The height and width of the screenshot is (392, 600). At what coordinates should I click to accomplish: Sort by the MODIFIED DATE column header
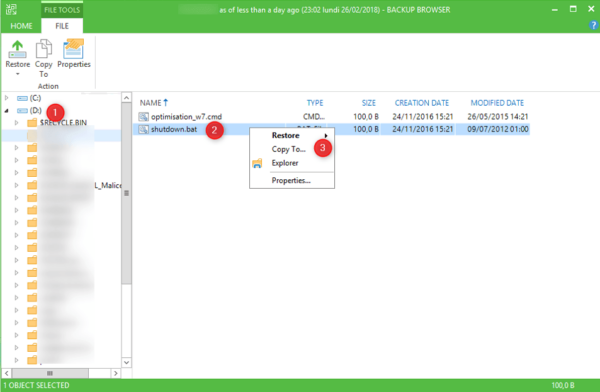tap(497, 103)
